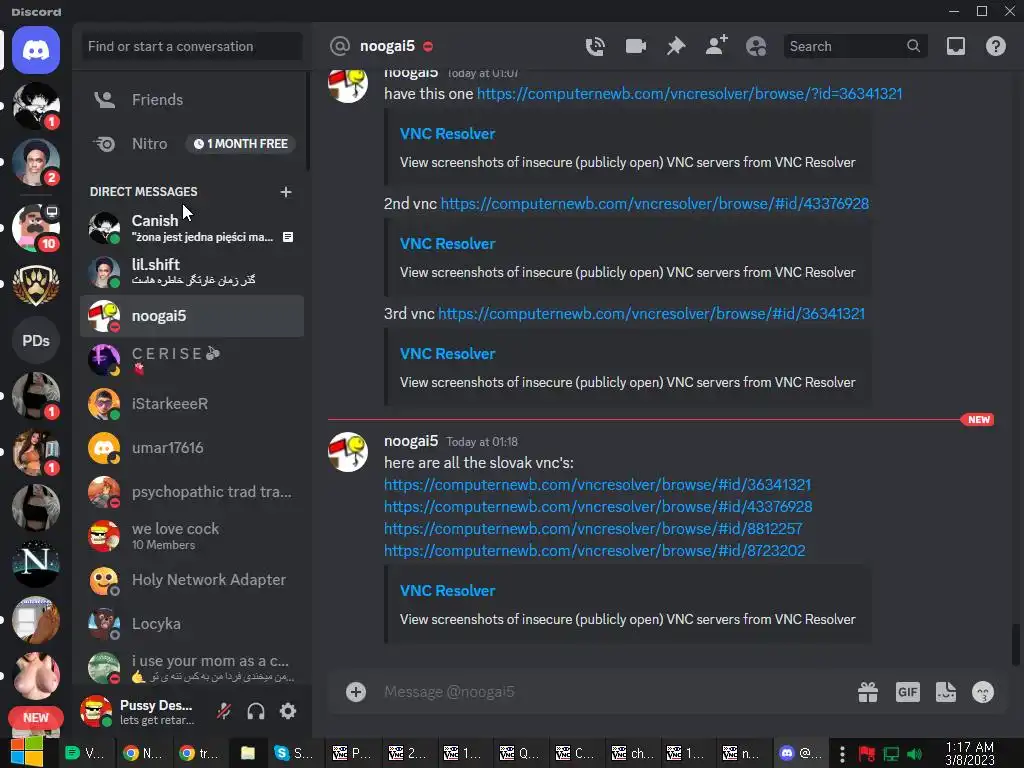This screenshot has height=768, width=1024.
Task: Open taskbar overflow three-dots icon
Action: [842, 754]
